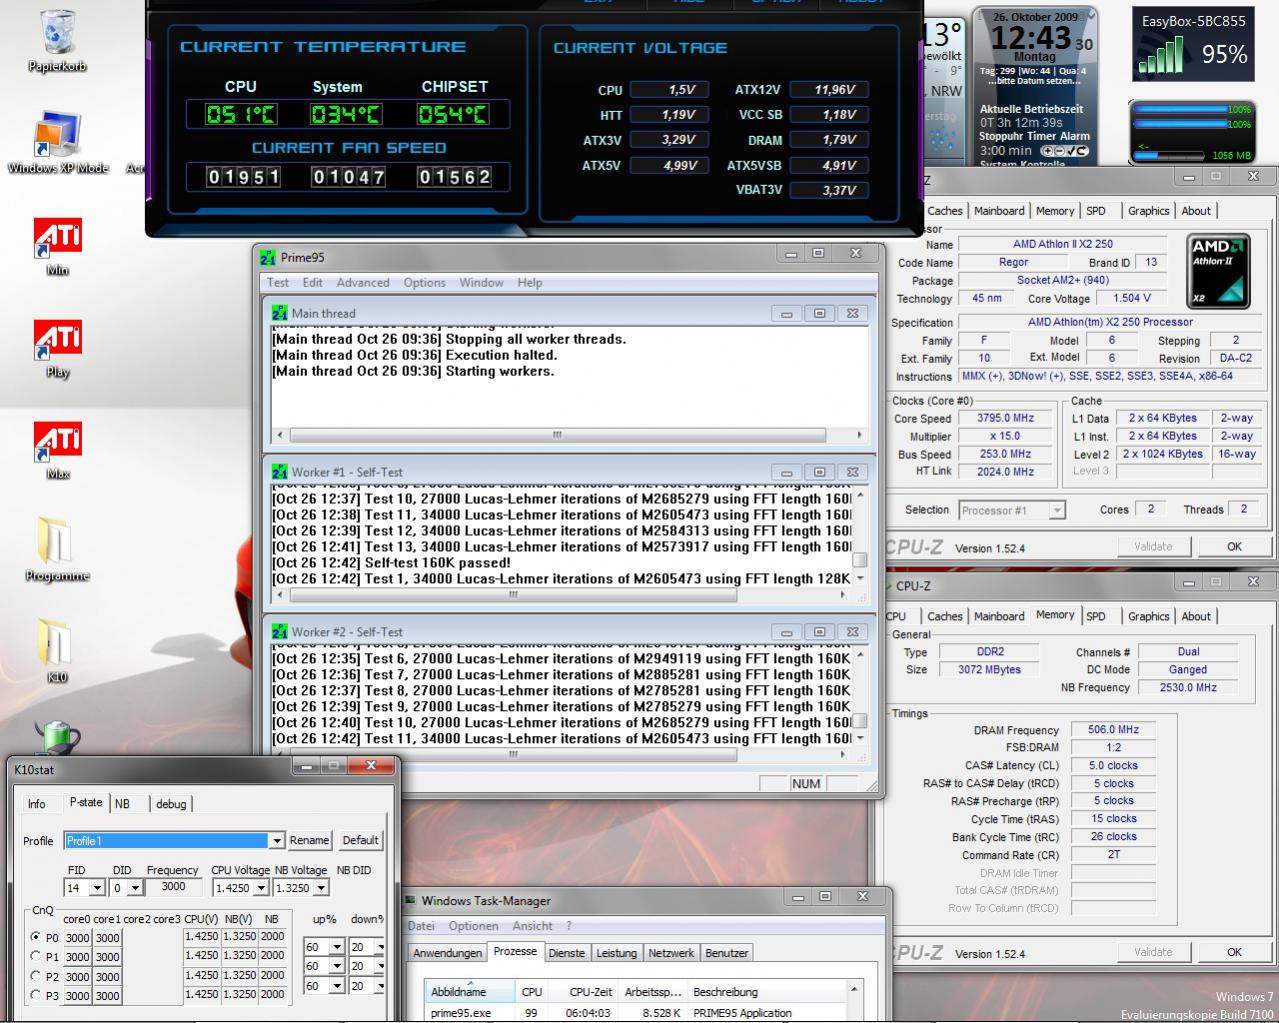Click OK in the upper CPU-Z window
Viewport: 1279px width, 1023px height.
click(x=1234, y=546)
